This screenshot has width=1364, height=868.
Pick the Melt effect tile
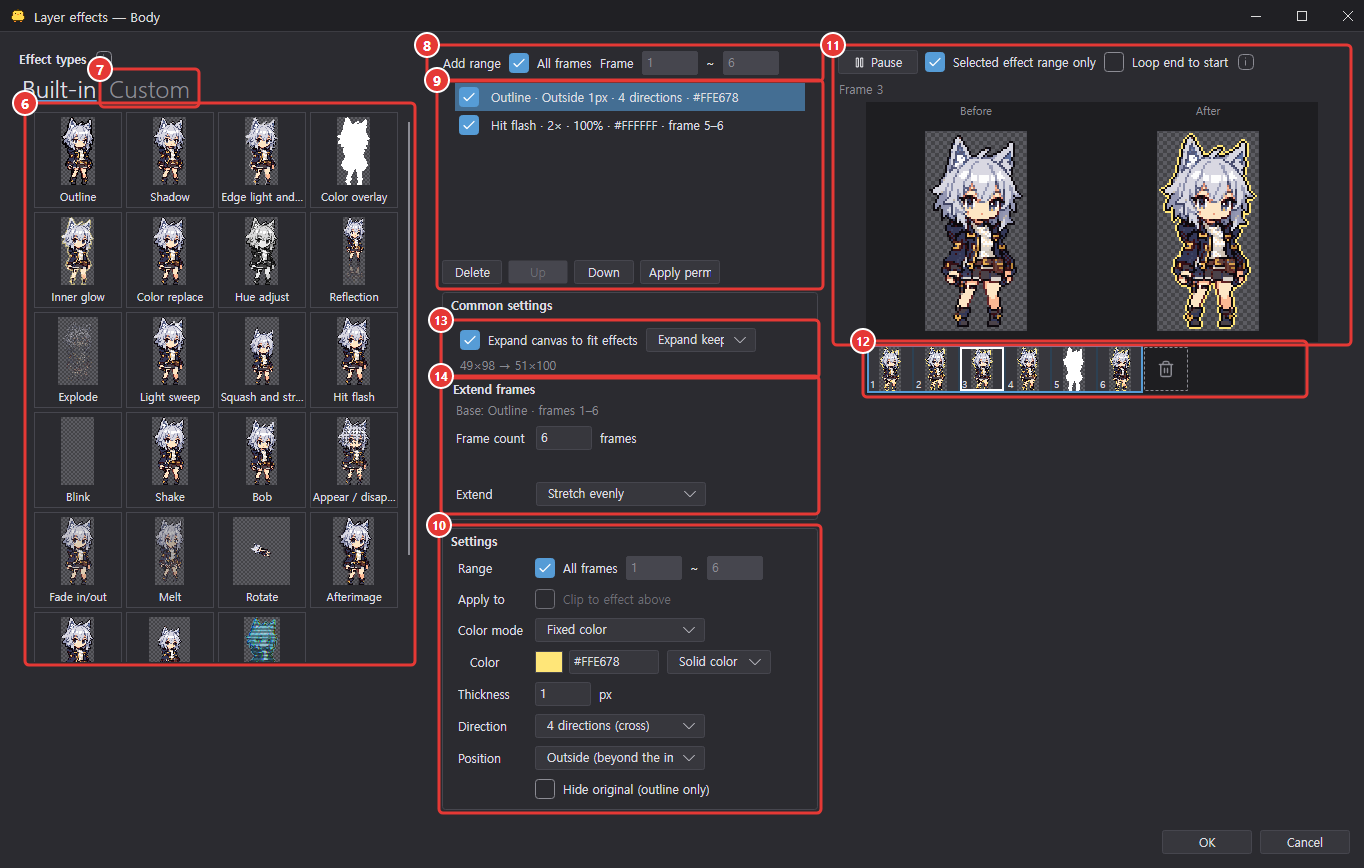click(170, 559)
